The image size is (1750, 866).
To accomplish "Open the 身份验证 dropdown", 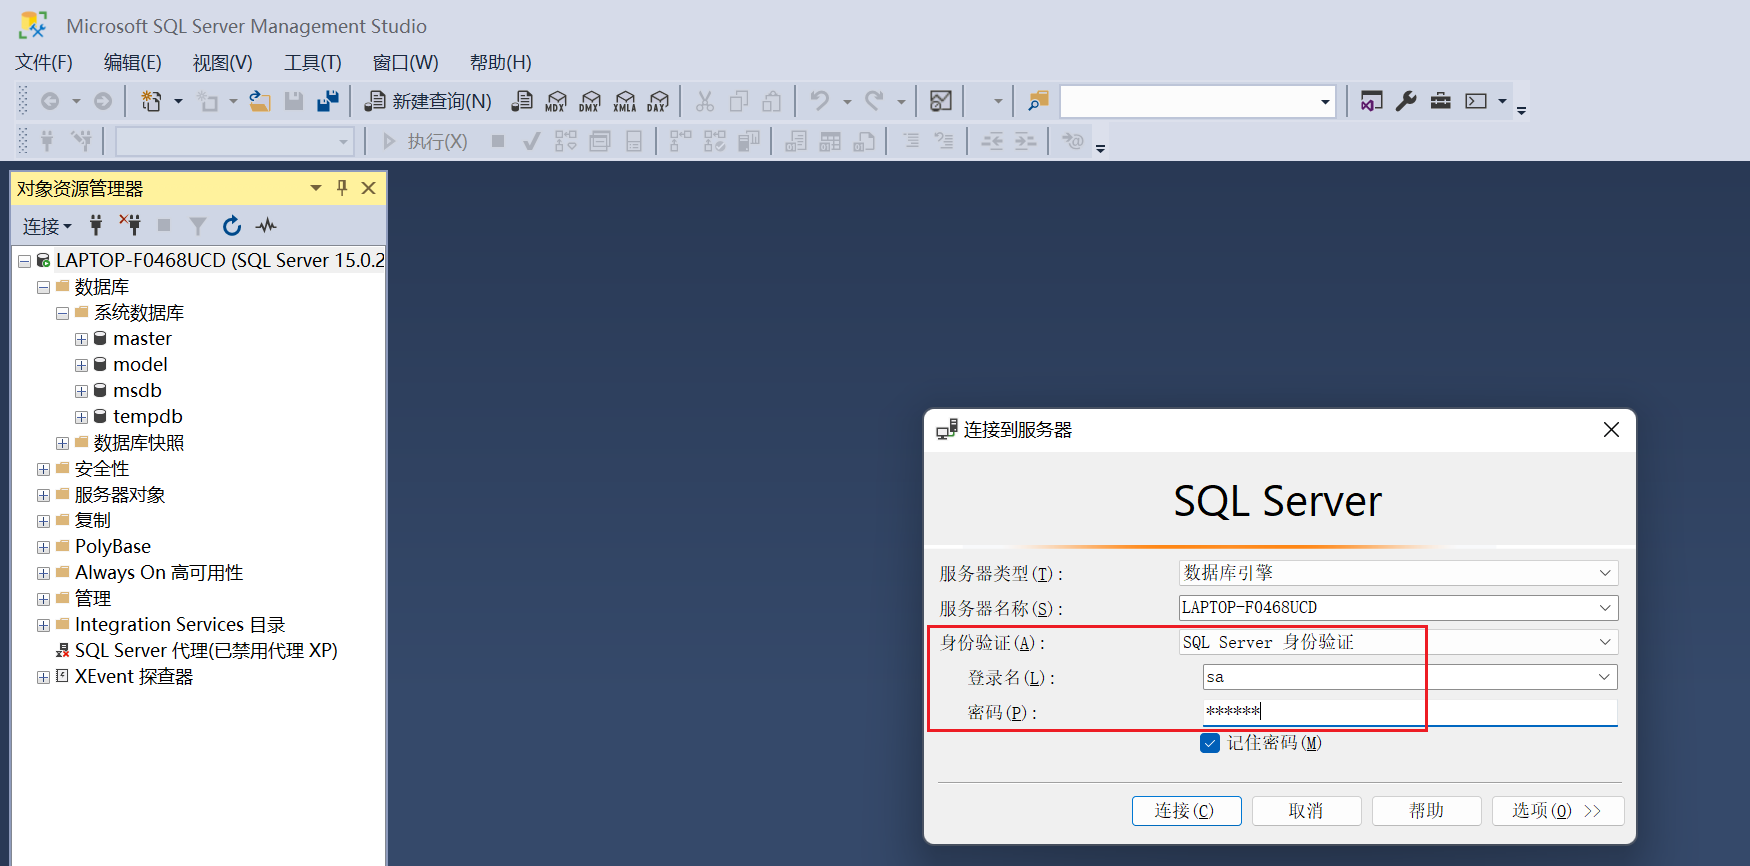I will click(x=1398, y=642).
